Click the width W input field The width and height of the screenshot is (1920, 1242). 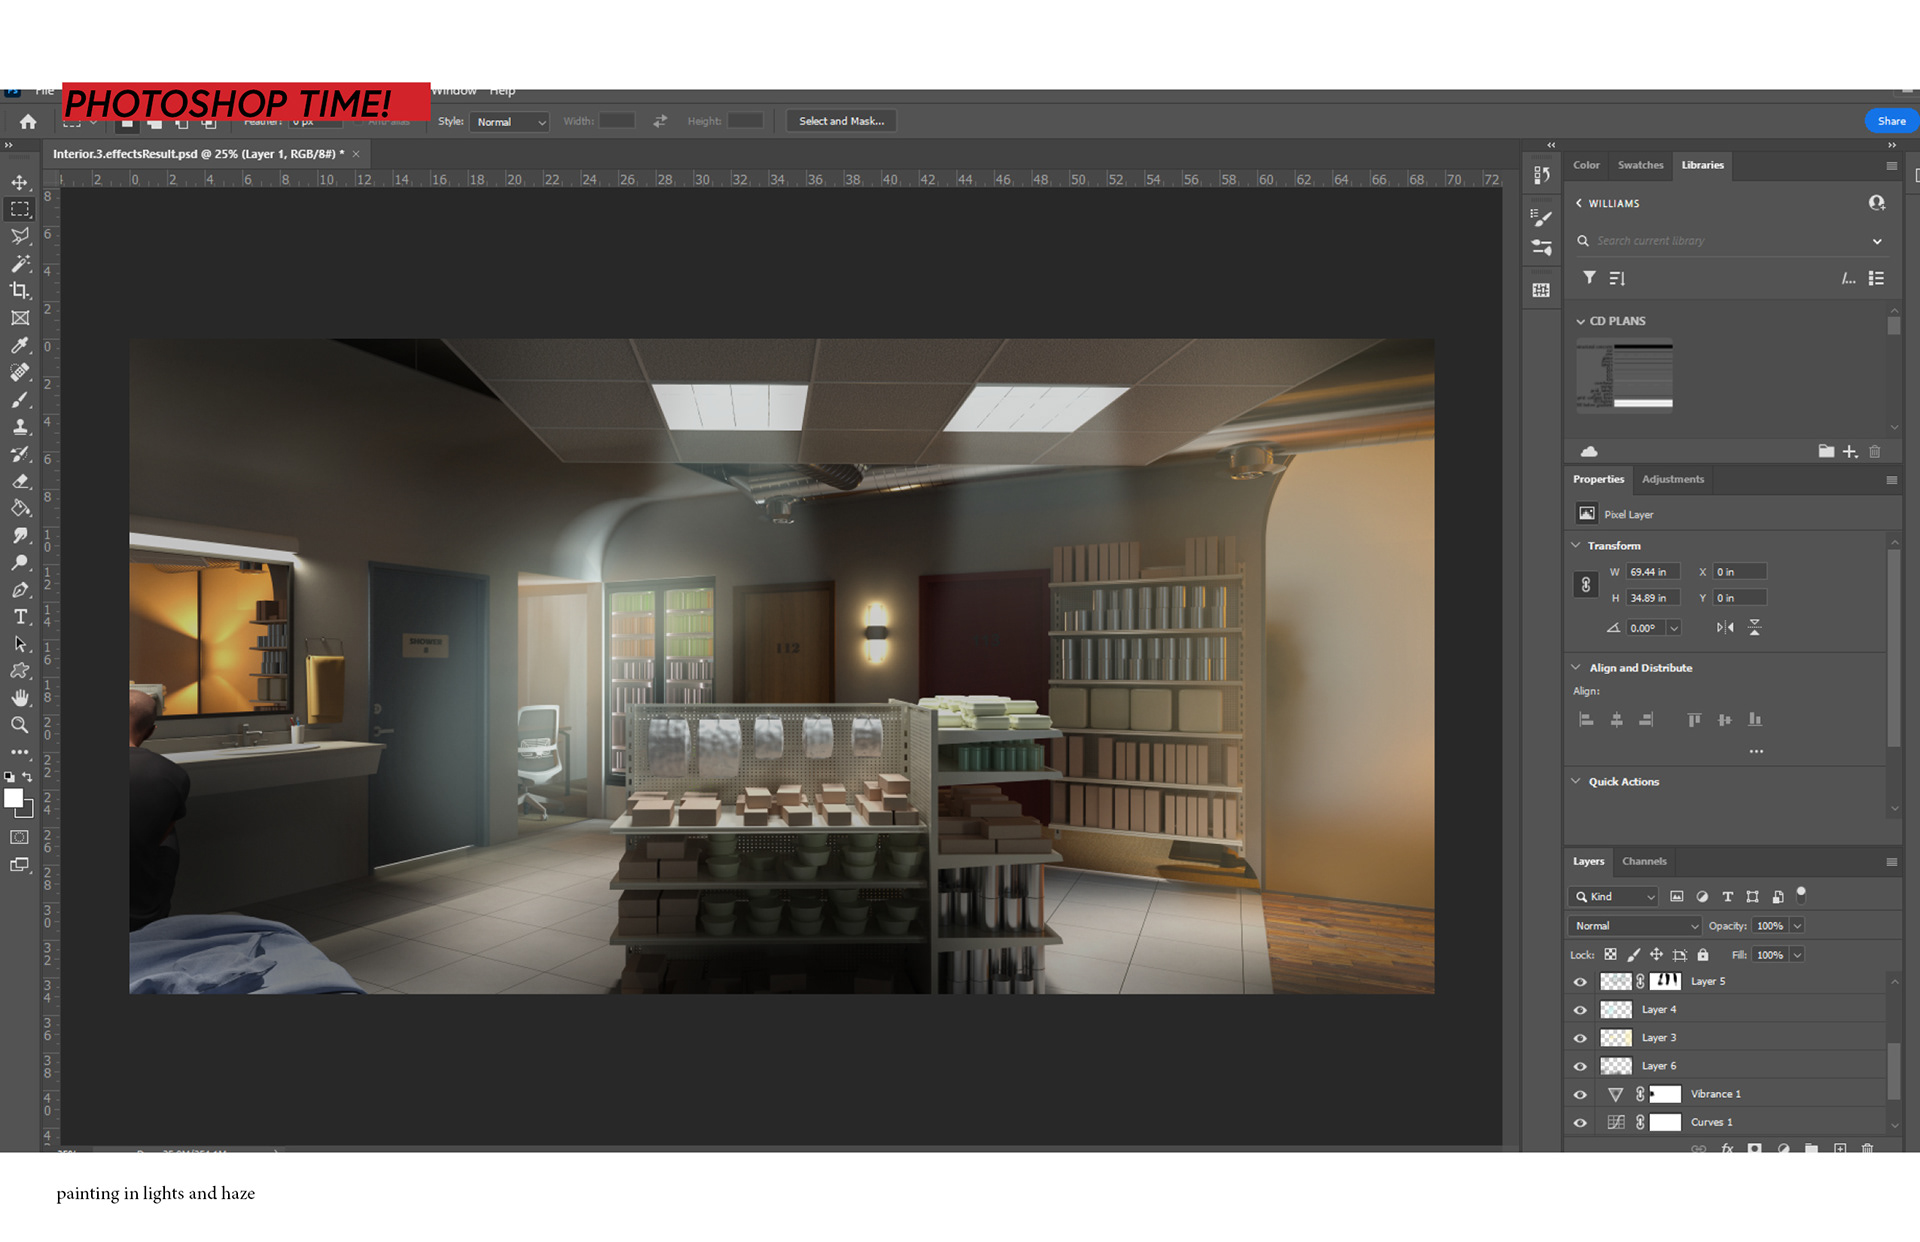1651,572
